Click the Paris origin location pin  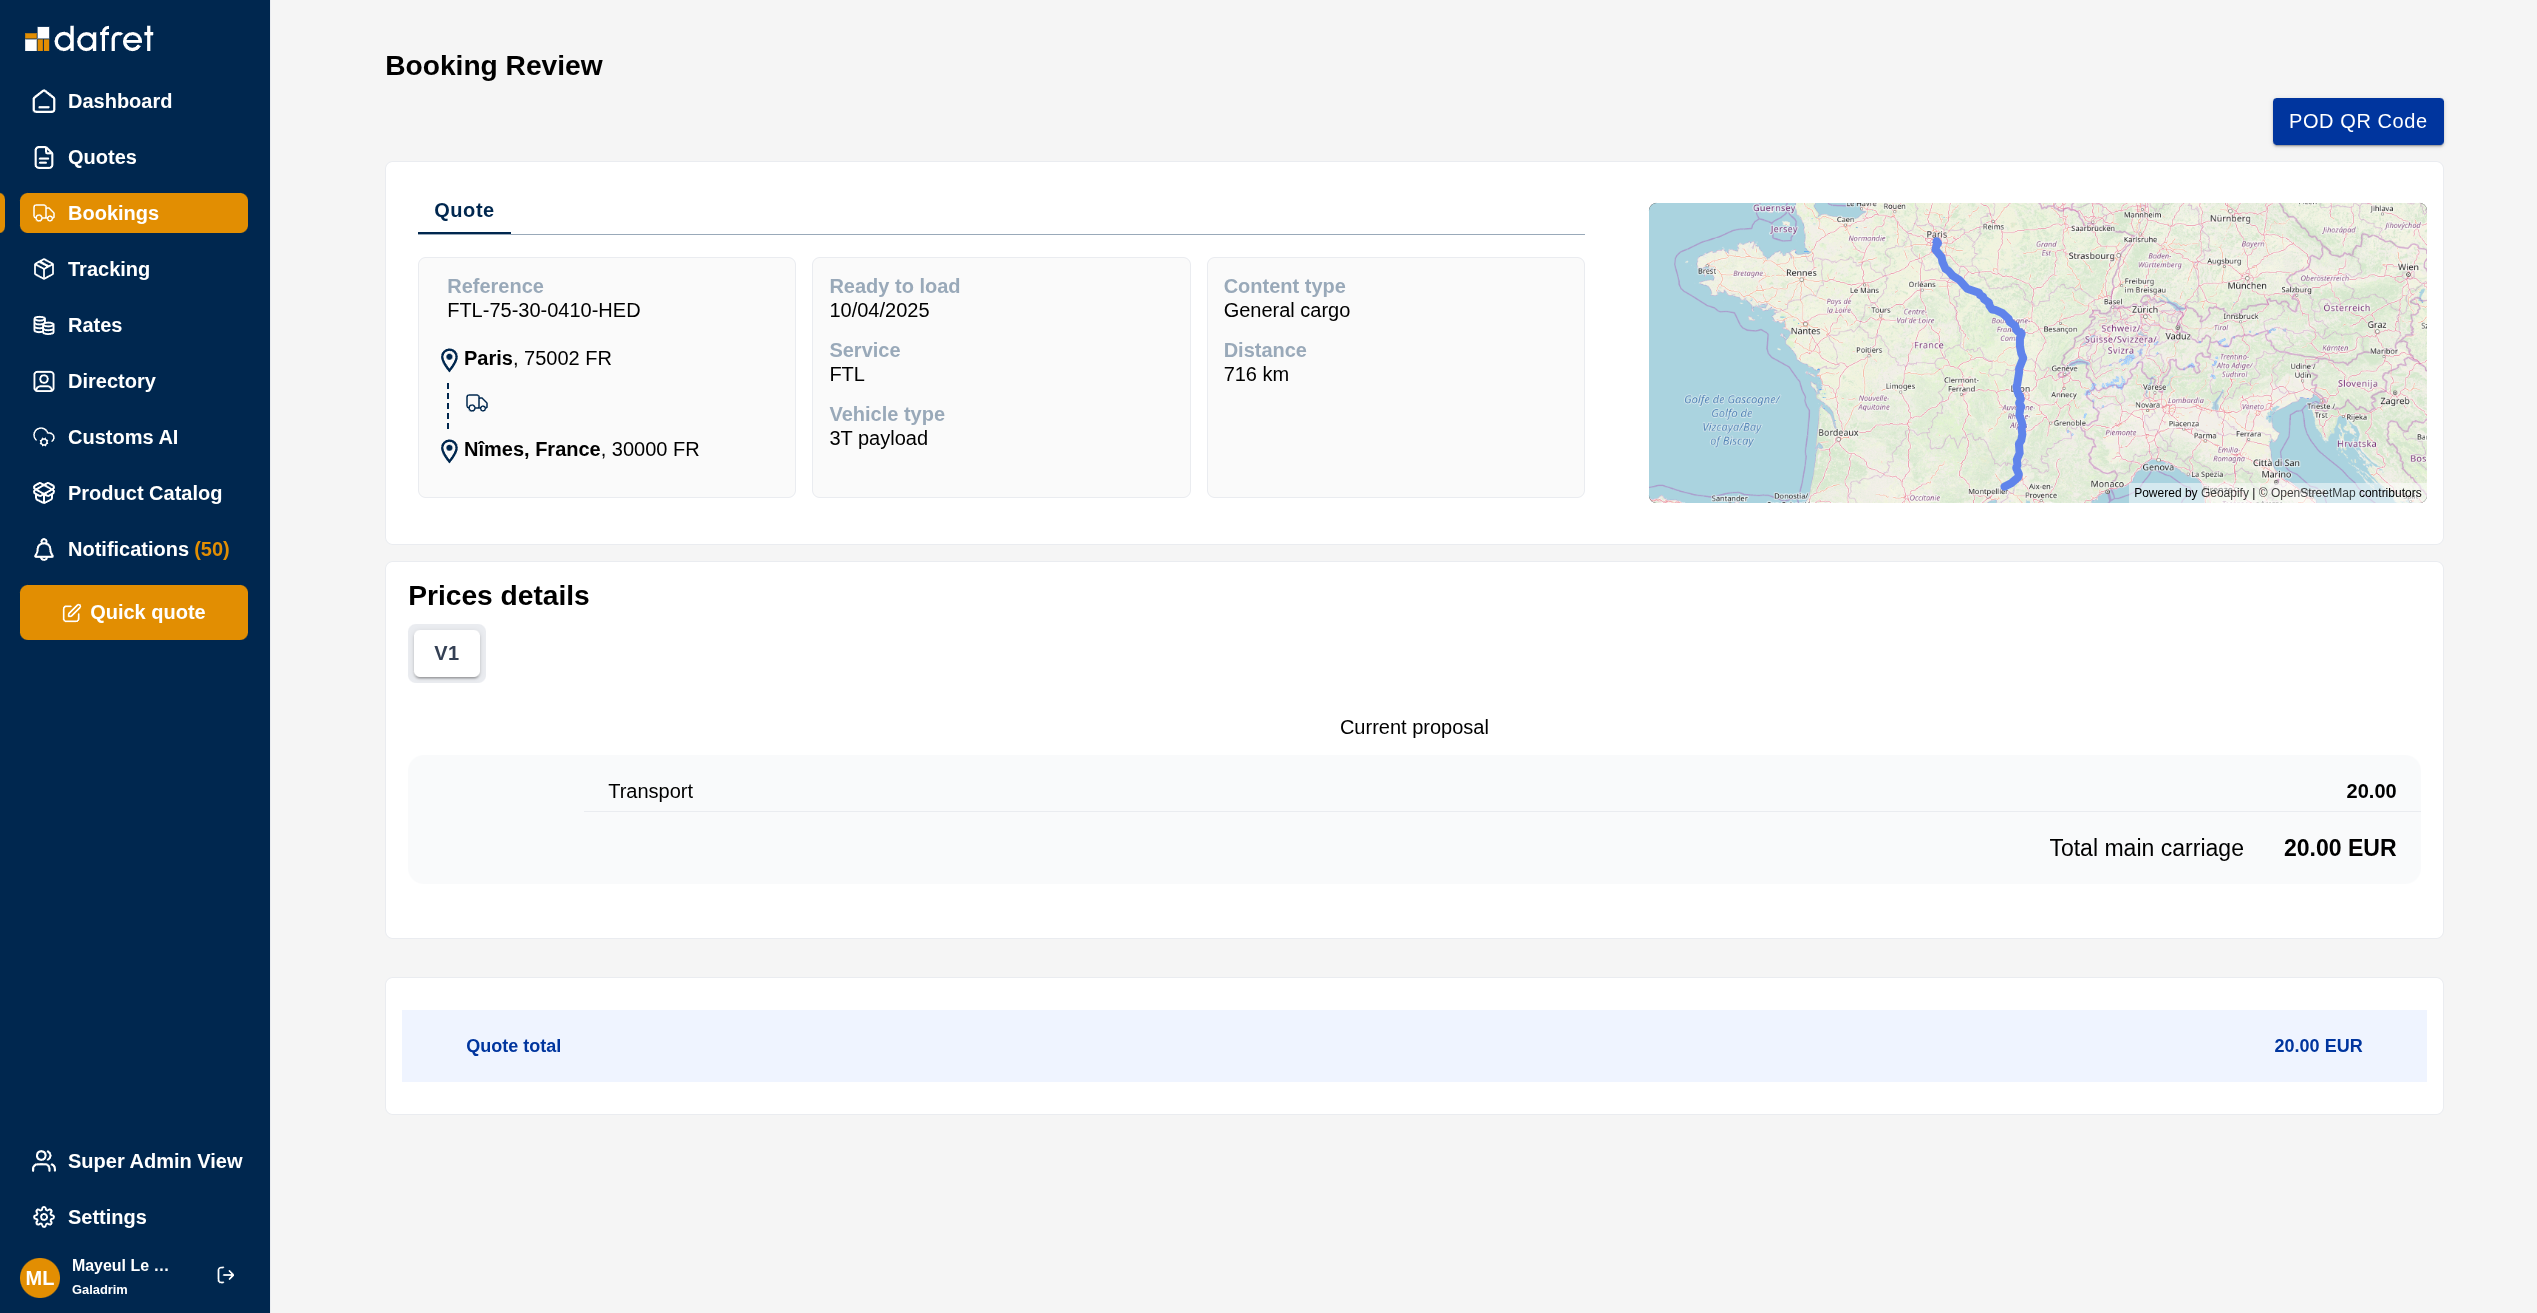point(449,360)
